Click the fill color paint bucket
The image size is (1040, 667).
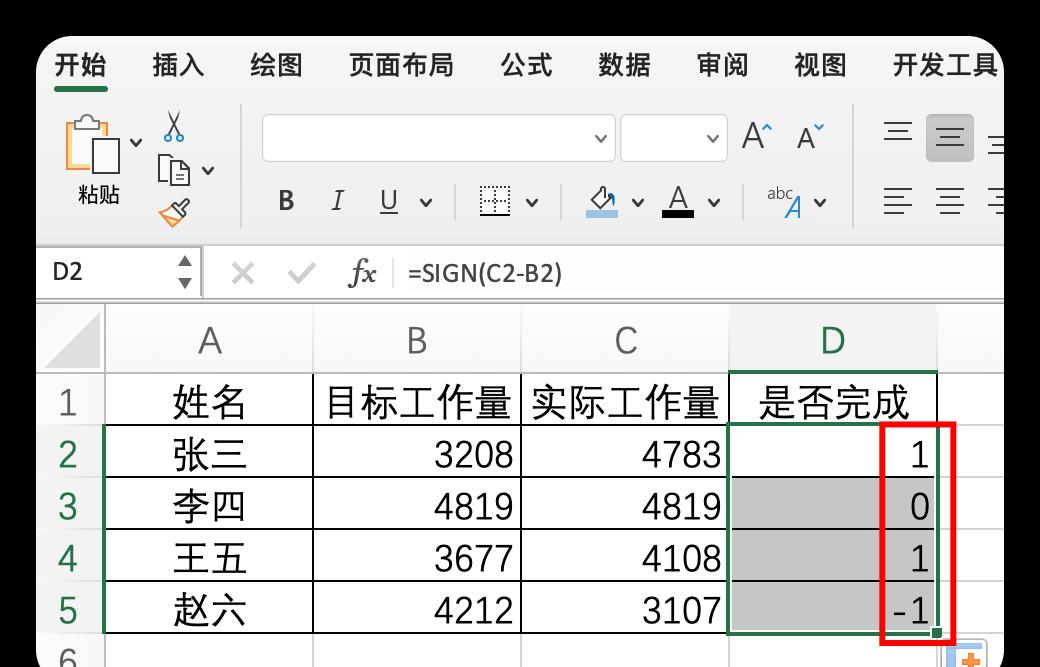point(602,201)
